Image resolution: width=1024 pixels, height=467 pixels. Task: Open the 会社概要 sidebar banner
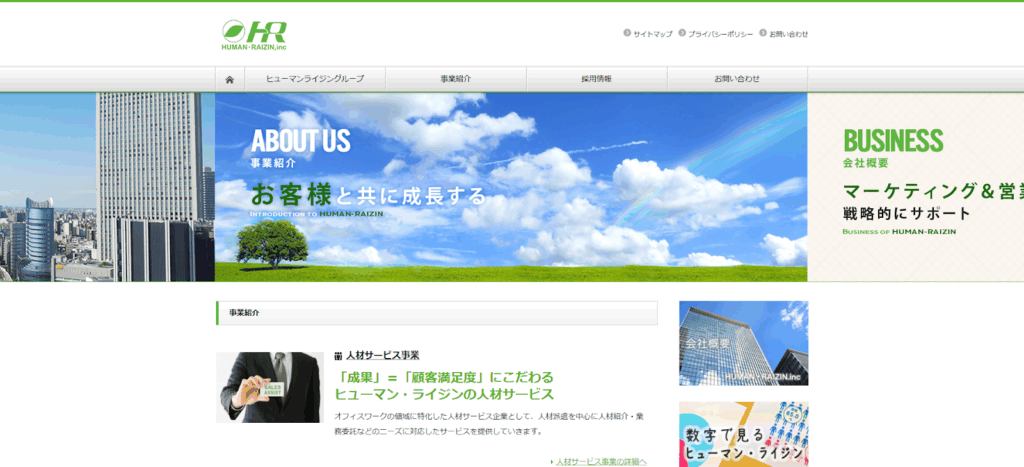tap(743, 343)
